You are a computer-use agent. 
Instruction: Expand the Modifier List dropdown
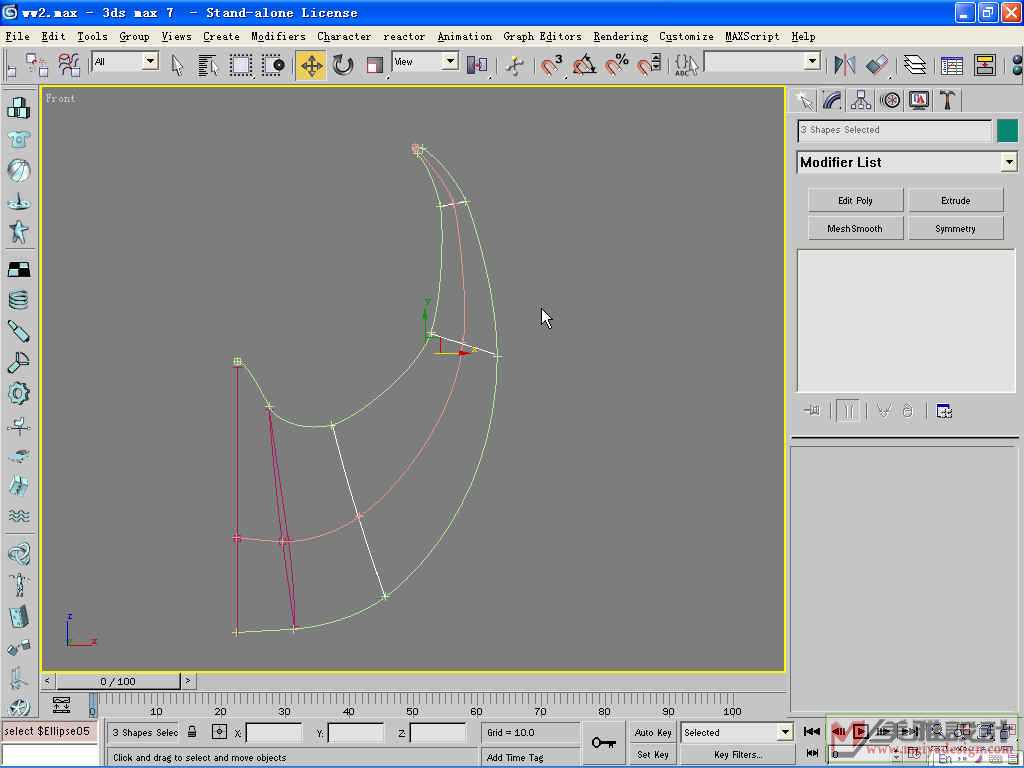[x=1009, y=162]
